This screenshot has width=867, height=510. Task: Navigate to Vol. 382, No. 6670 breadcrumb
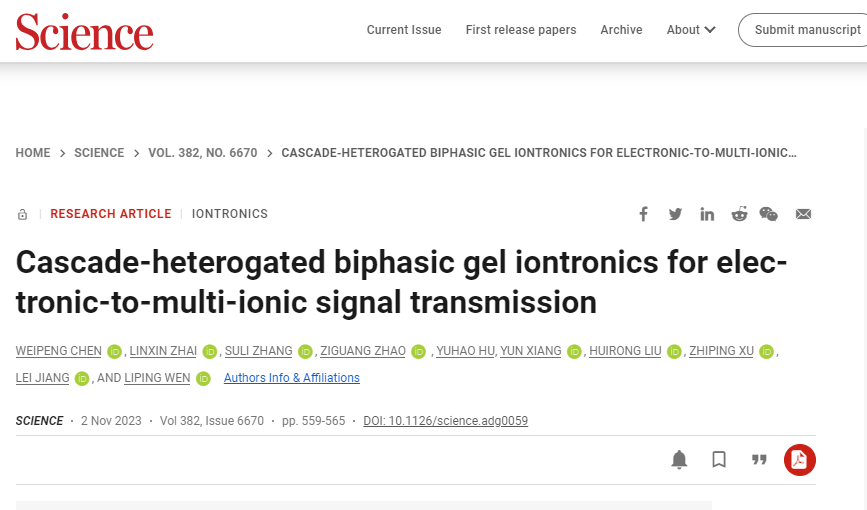(202, 153)
